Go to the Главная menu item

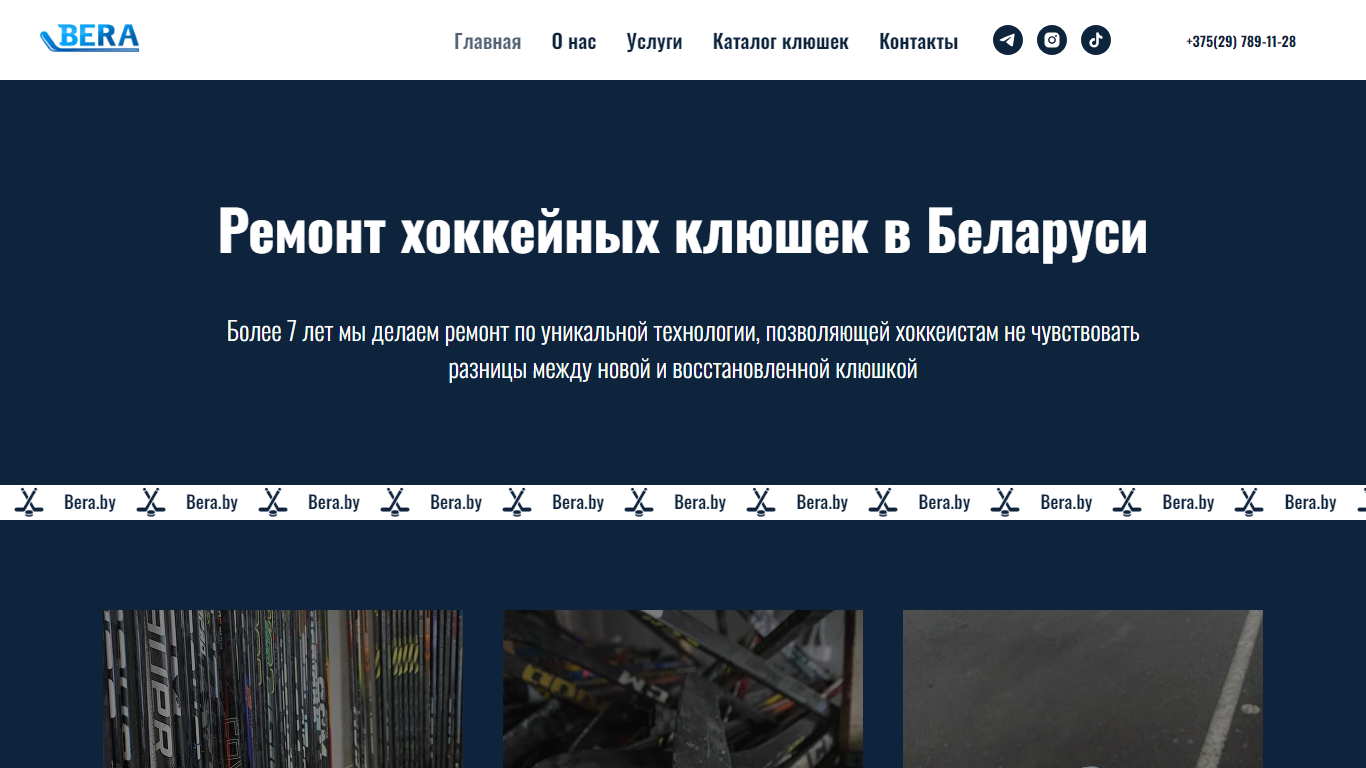coord(487,41)
